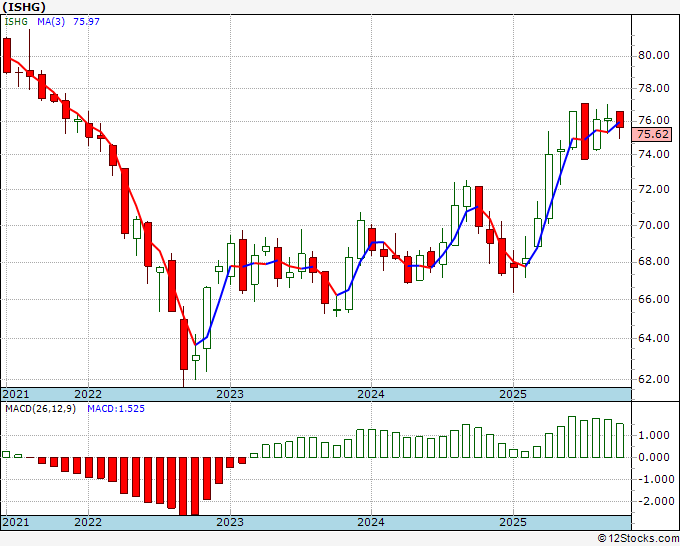
Task: Click the tall red candlestick topping near 77
Action: pyautogui.click(x=585, y=131)
